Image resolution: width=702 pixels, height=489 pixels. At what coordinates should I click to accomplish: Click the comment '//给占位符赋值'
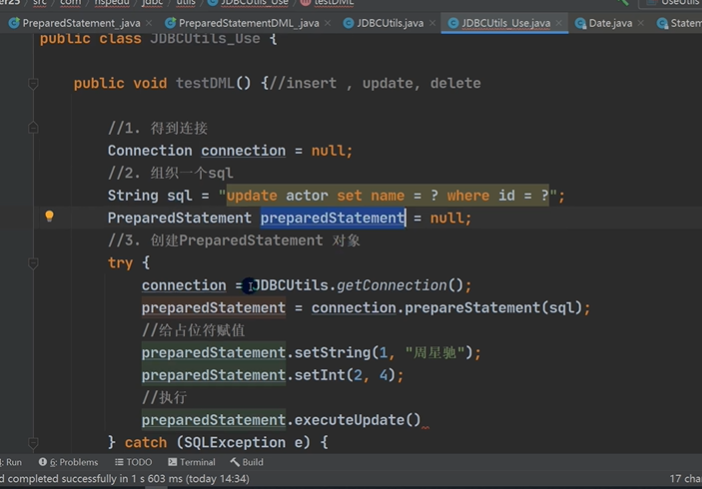click(193, 330)
